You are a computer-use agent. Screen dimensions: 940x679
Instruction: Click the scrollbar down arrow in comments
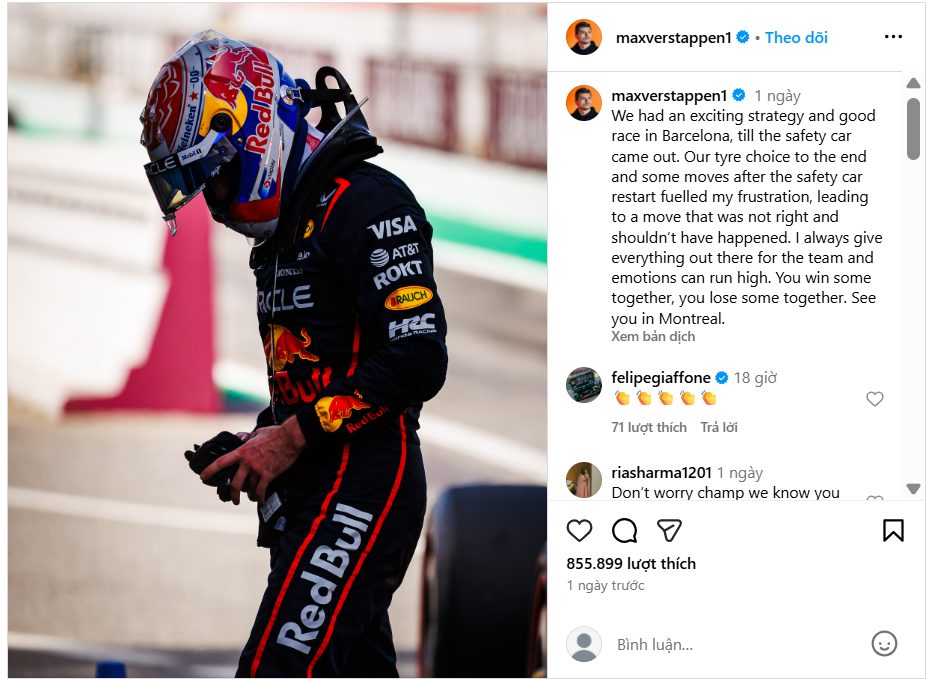point(913,488)
